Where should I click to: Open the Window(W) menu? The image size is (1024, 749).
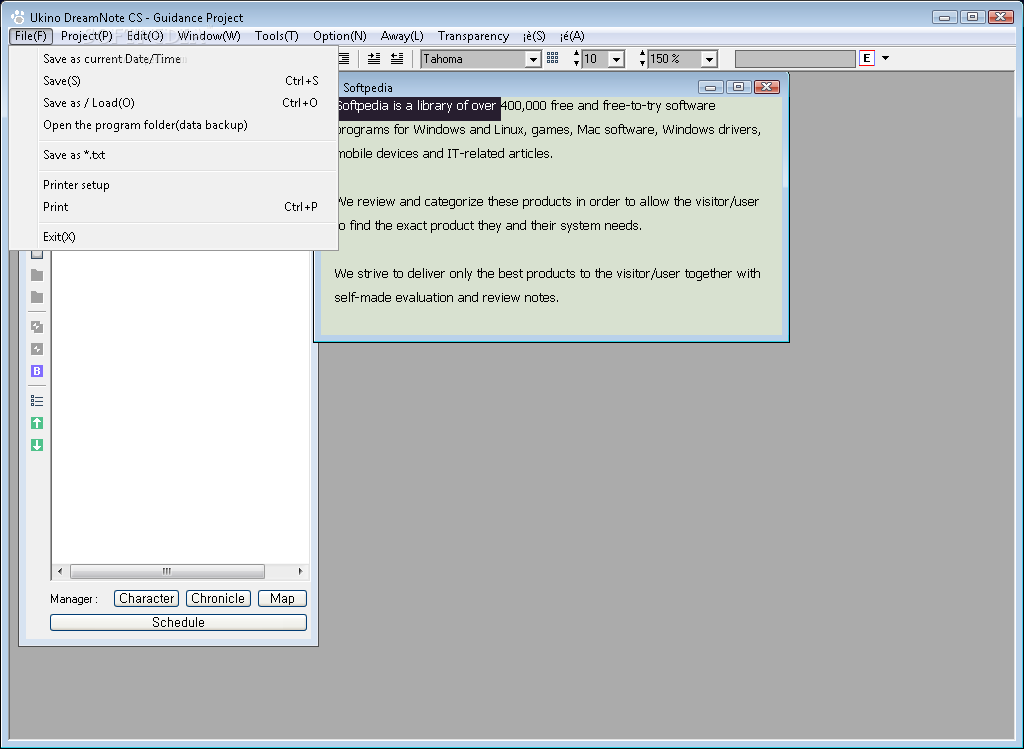[209, 36]
